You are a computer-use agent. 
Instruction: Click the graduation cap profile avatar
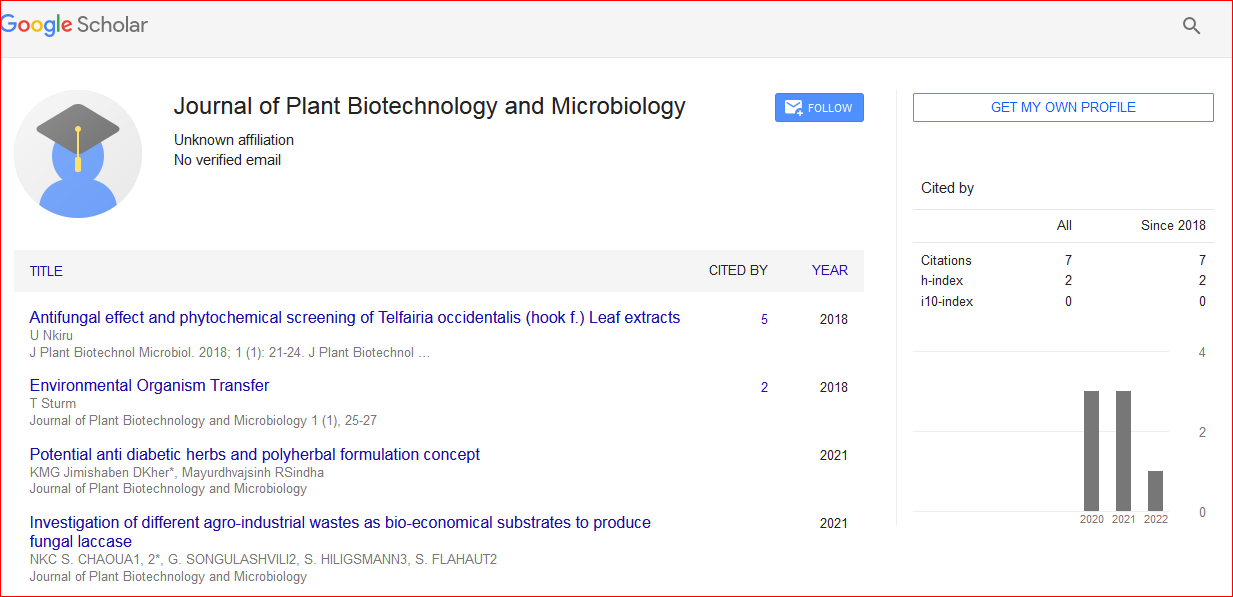[78, 154]
